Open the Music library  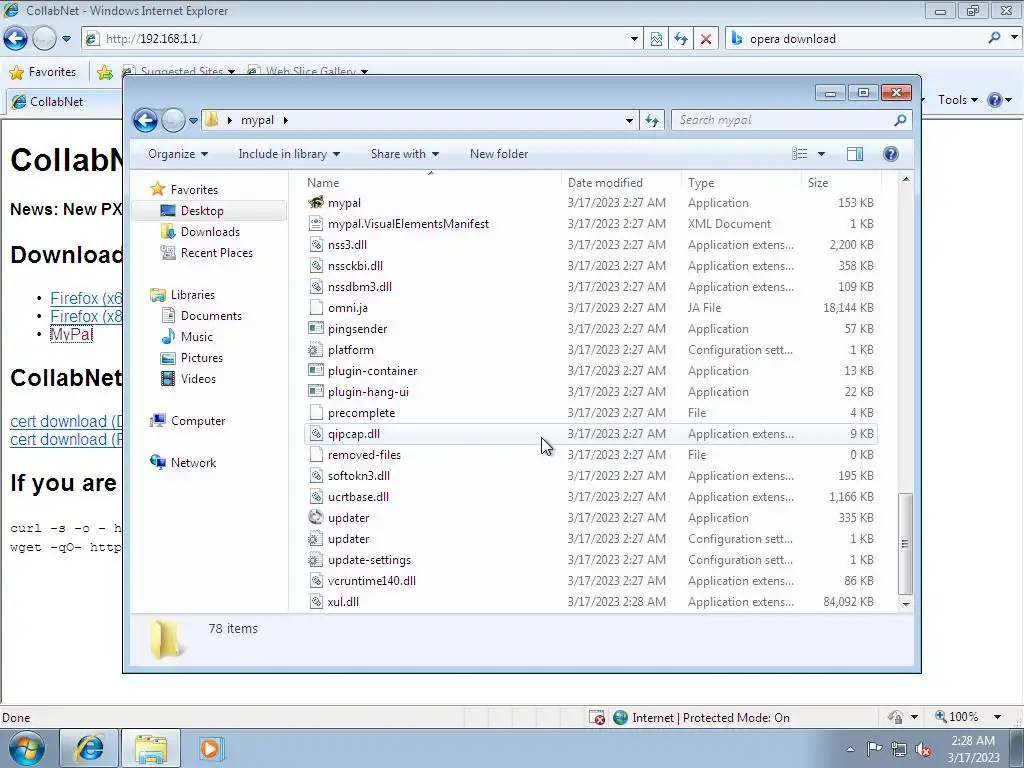pyautogui.click(x=197, y=337)
